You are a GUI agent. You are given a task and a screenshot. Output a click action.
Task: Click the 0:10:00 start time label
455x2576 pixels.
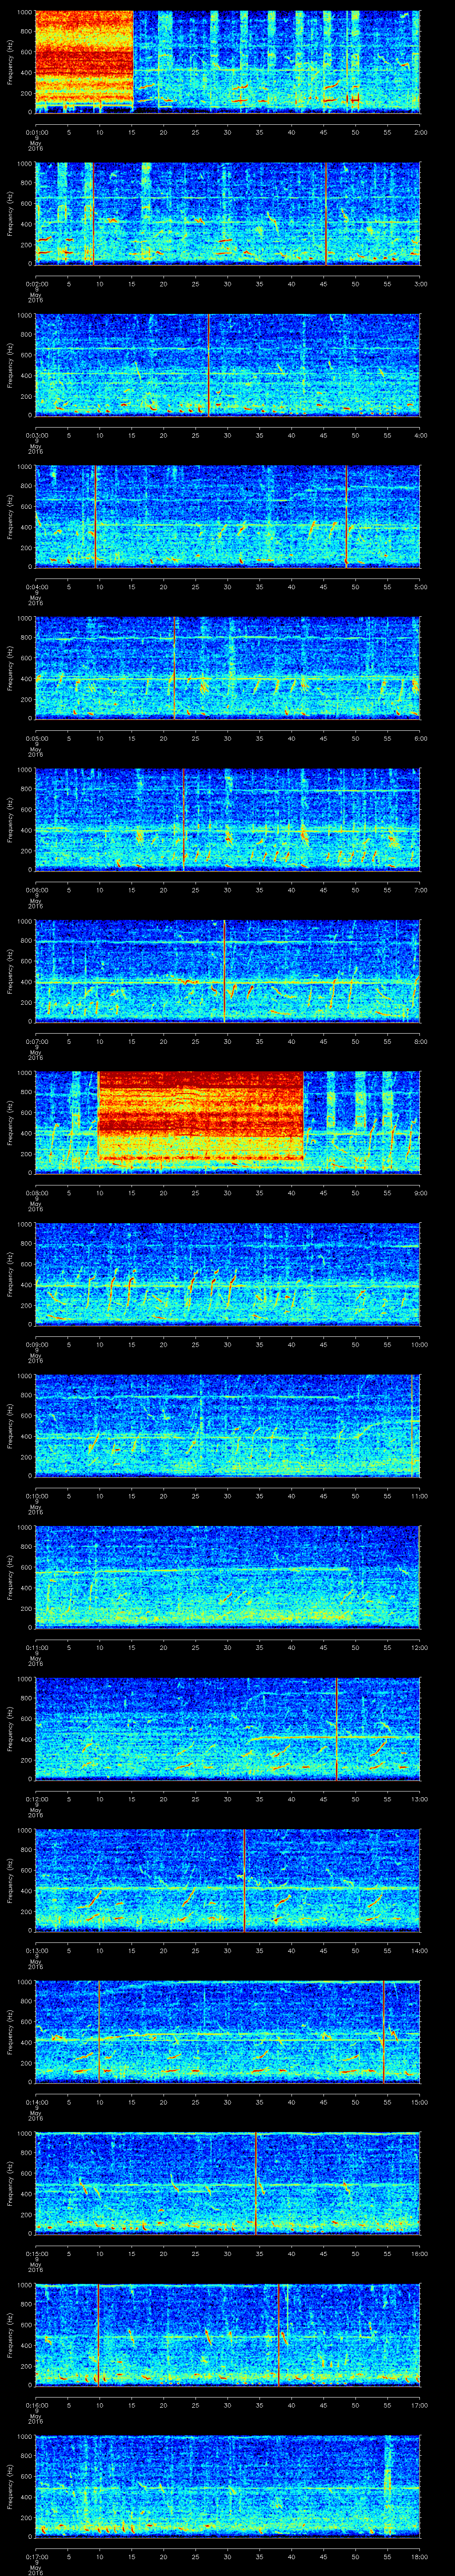coord(36,1496)
